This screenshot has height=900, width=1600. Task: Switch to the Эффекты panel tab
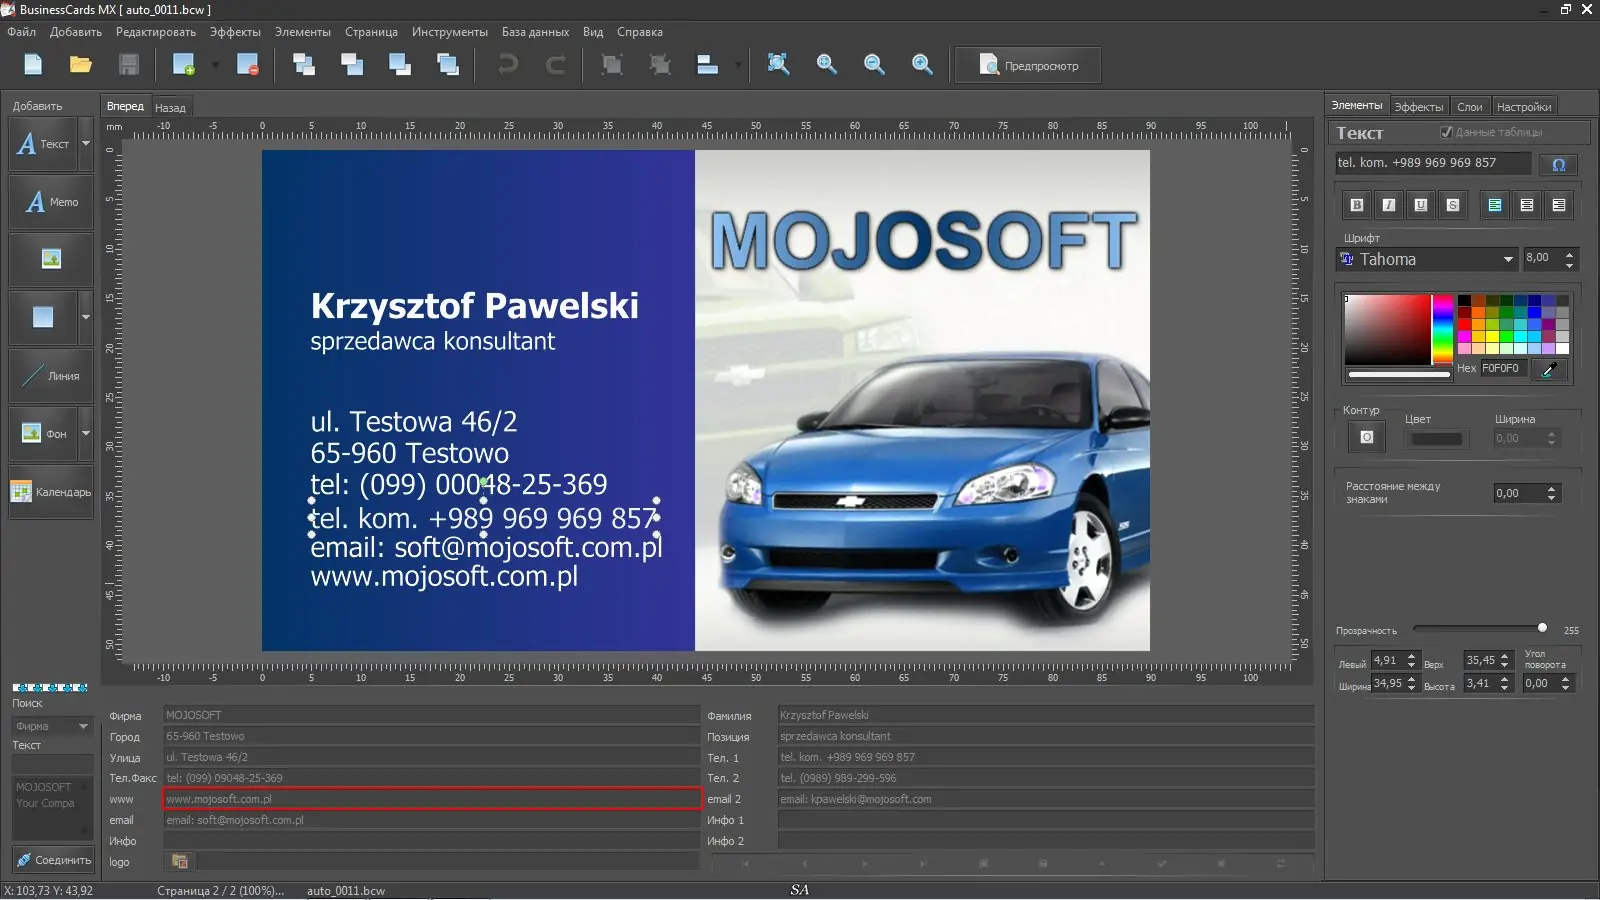point(1418,107)
